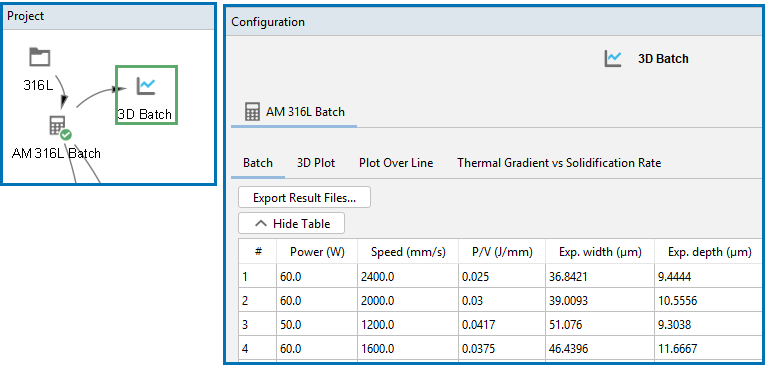Sort by Speed (mm/s) column header
This screenshot has width=765, height=365.
(x=408, y=252)
